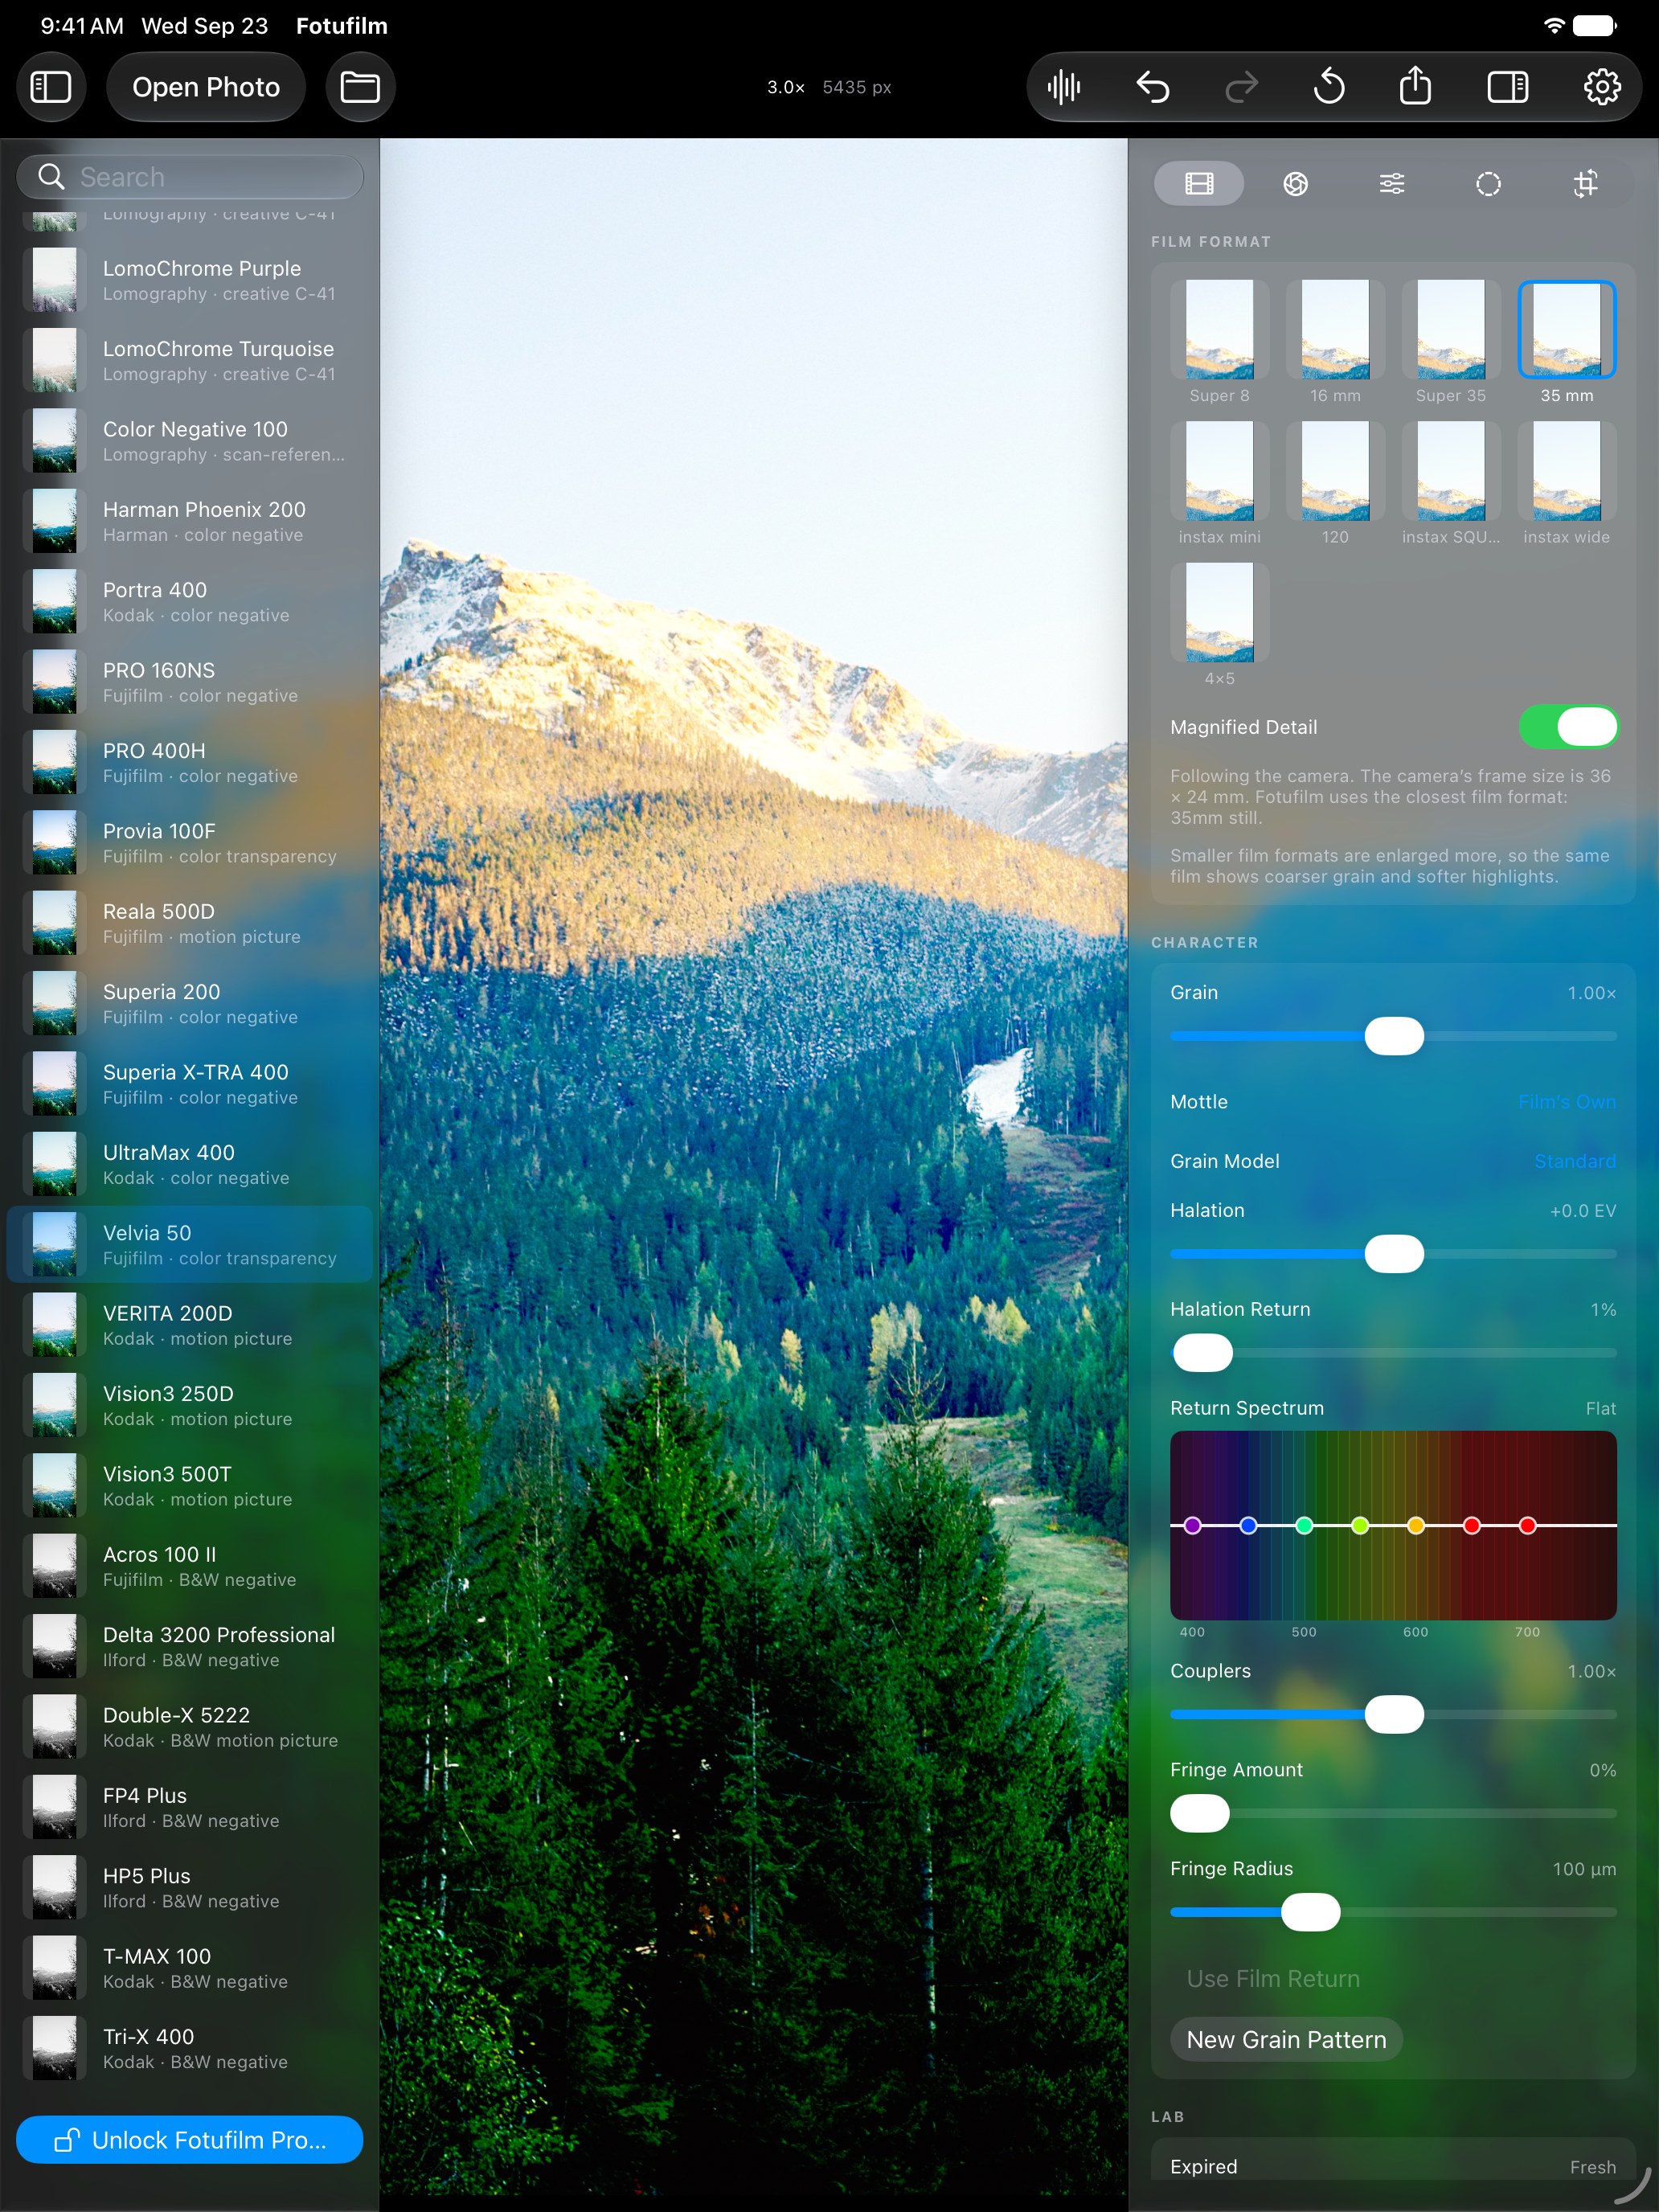Share or export the photo
Viewport: 1659px width, 2212px height.
pyautogui.click(x=1415, y=87)
